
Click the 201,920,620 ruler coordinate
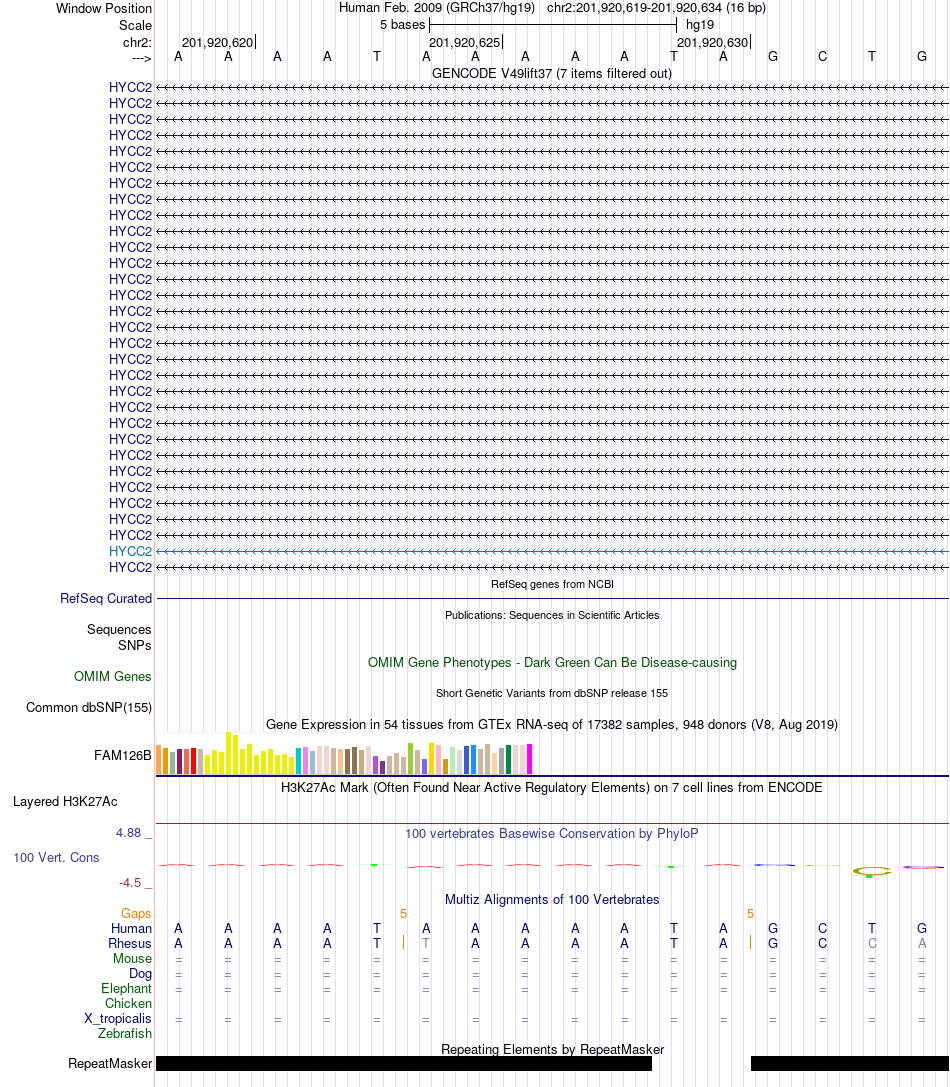pyautogui.click(x=218, y=42)
